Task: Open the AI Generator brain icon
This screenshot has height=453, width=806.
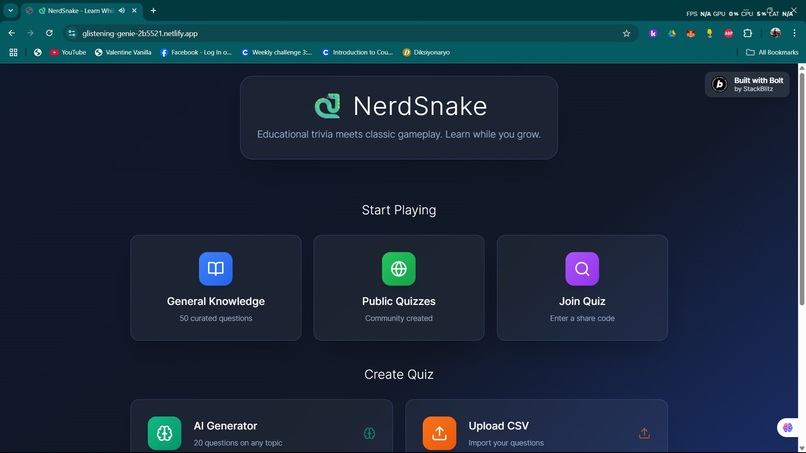Action: pyautogui.click(x=164, y=433)
